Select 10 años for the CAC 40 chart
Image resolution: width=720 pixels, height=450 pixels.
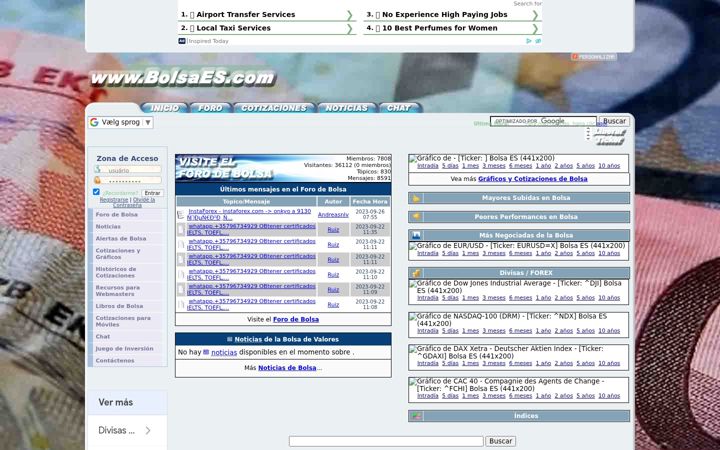(609, 396)
